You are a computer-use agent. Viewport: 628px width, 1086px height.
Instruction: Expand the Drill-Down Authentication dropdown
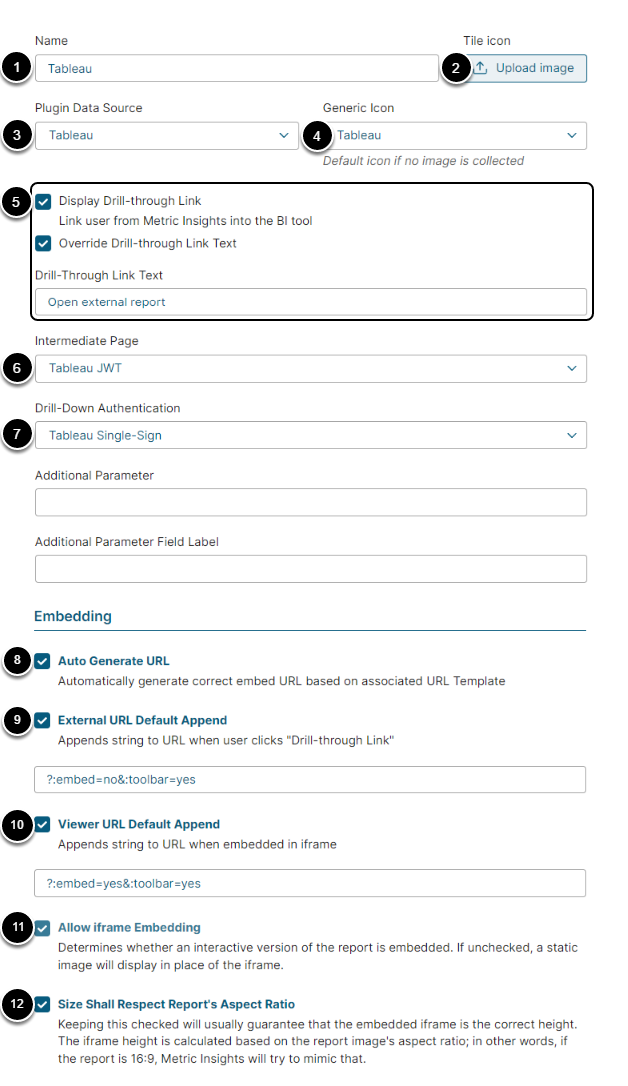(310, 435)
